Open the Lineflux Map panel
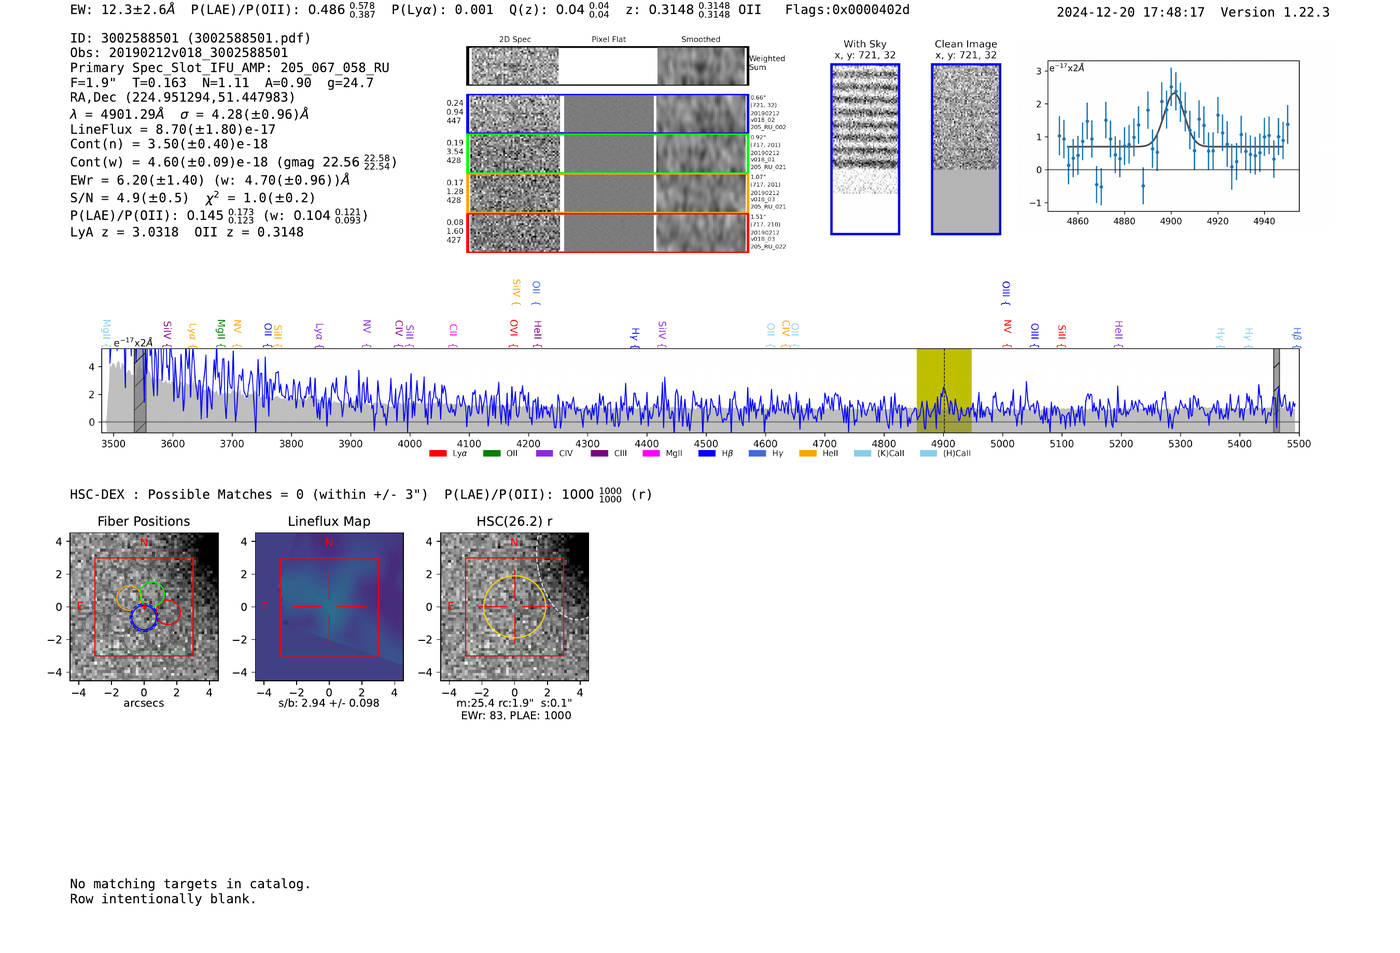The image size is (1400, 953). point(329,607)
